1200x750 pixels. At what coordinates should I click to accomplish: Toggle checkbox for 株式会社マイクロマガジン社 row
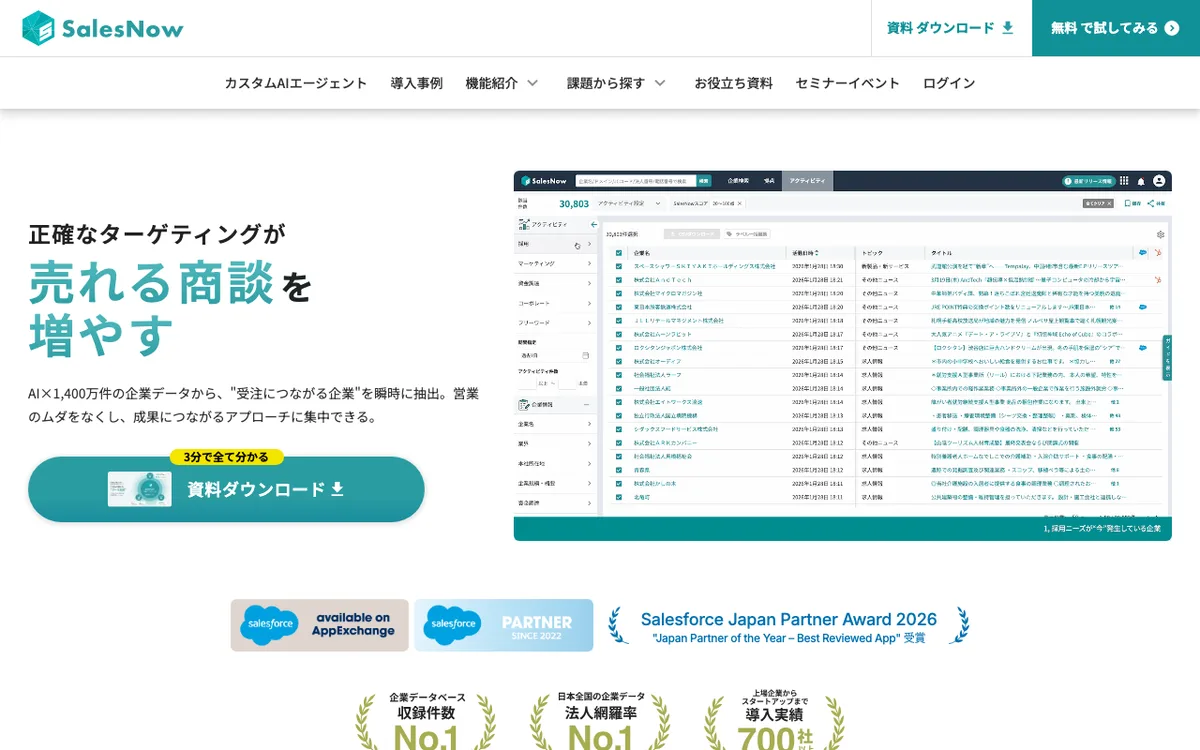point(619,294)
